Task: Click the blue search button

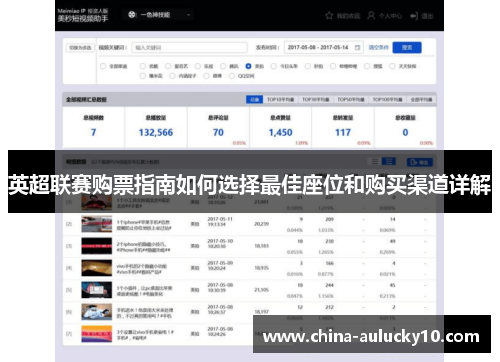Action: click(407, 47)
